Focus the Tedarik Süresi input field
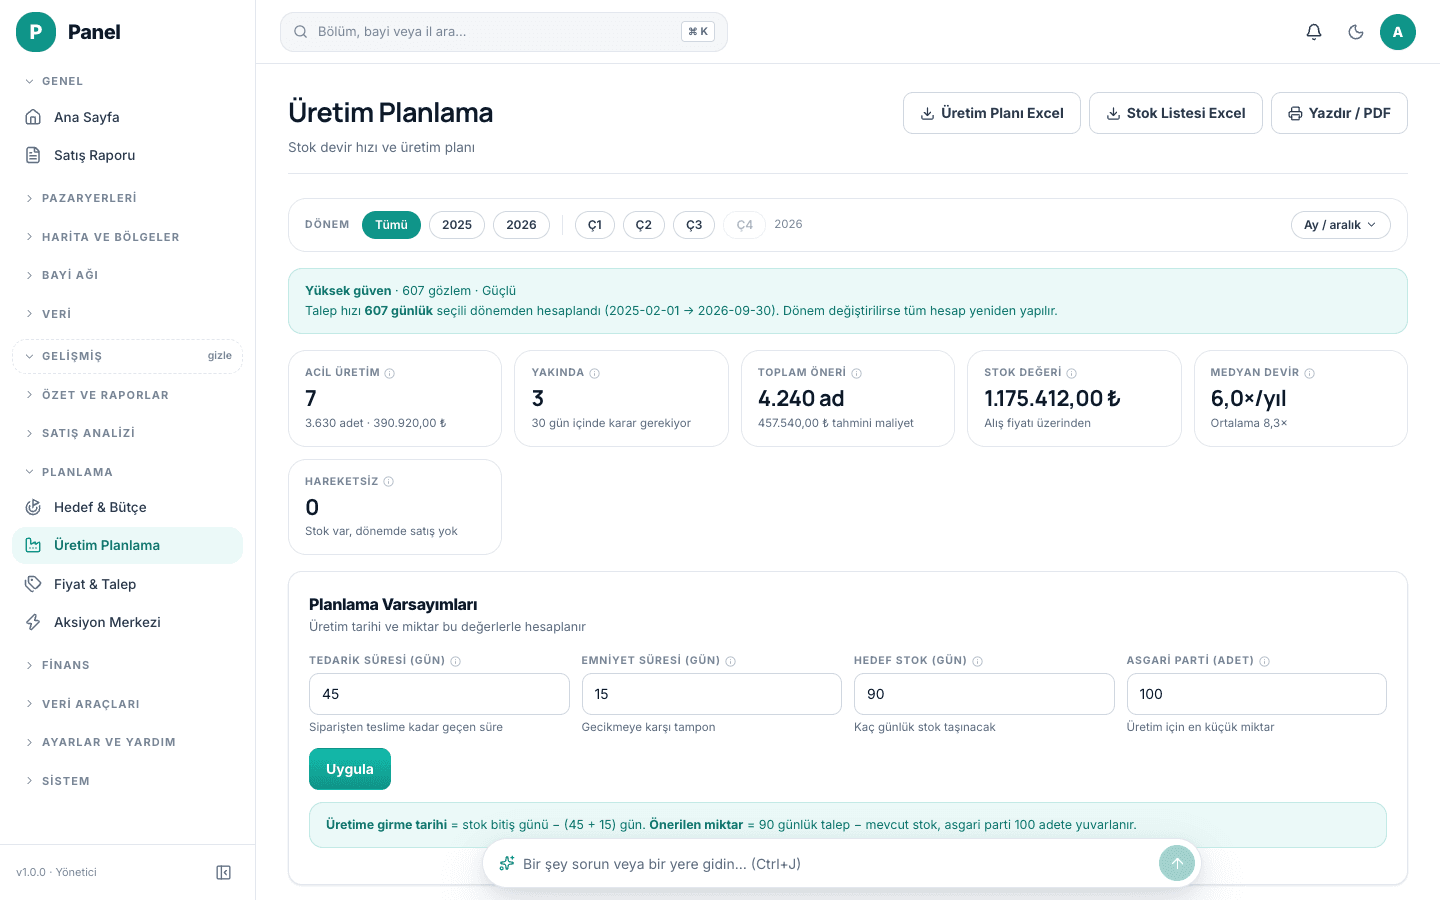 coord(439,694)
